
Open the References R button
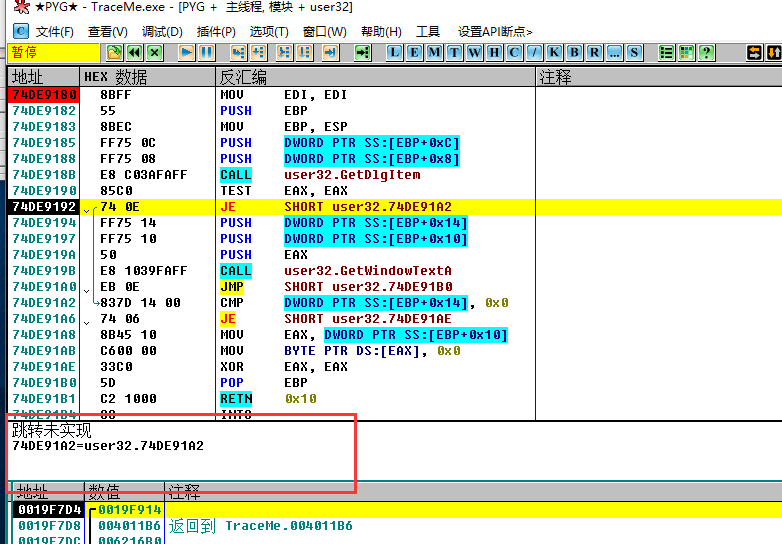tap(594, 52)
